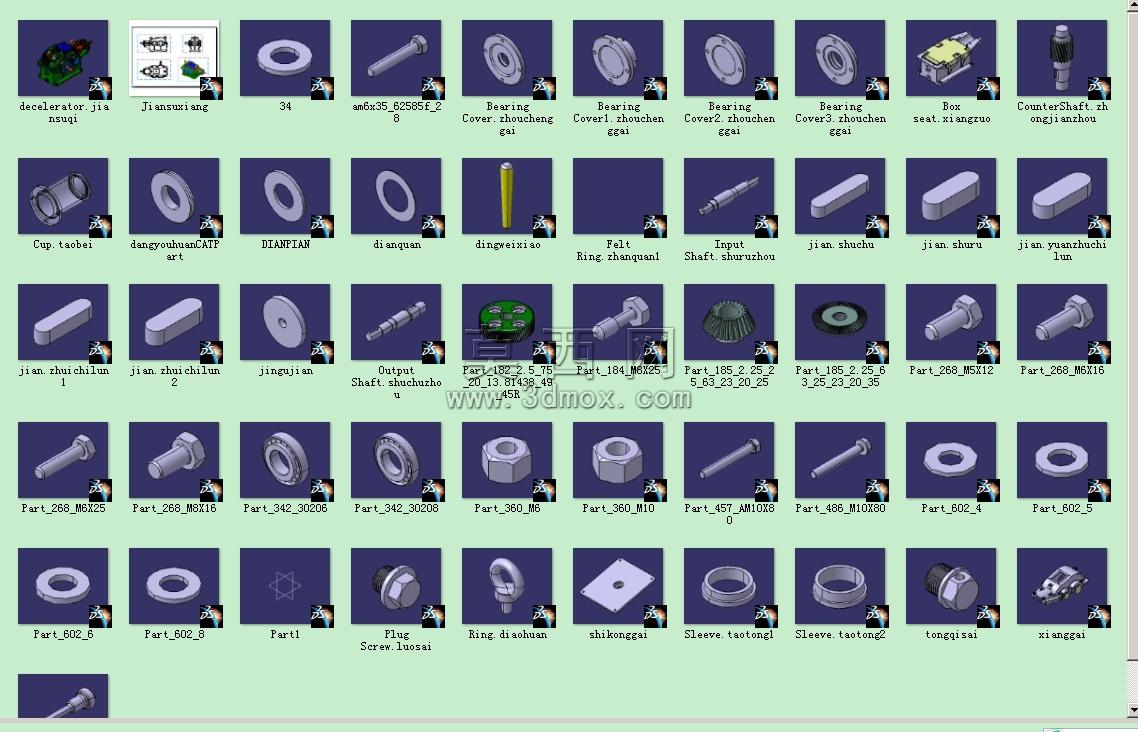Select the Sleeve.taotong2 file label
1138x732 pixels.
click(x=840, y=635)
